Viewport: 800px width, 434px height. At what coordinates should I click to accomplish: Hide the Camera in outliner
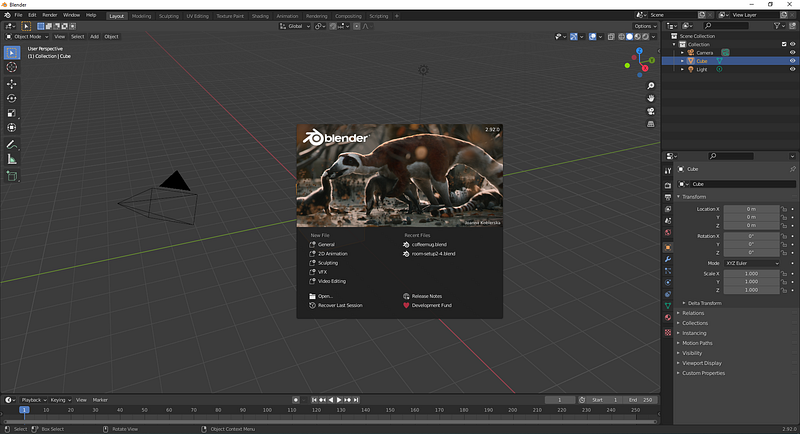click(x=792, y=53)
